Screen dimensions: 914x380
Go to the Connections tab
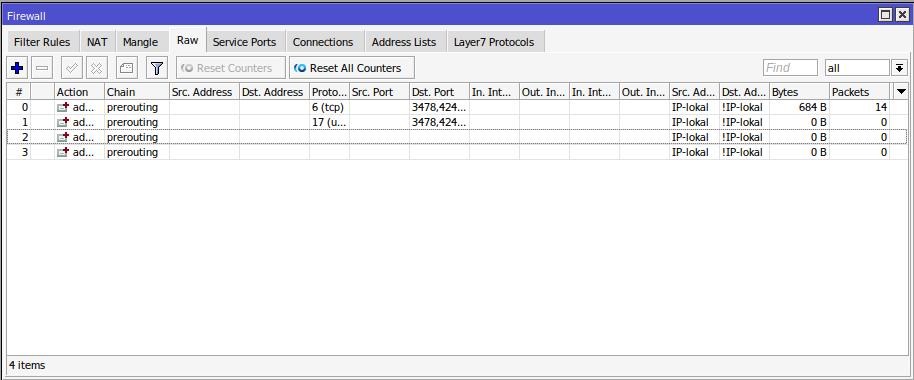click(323, 43)
